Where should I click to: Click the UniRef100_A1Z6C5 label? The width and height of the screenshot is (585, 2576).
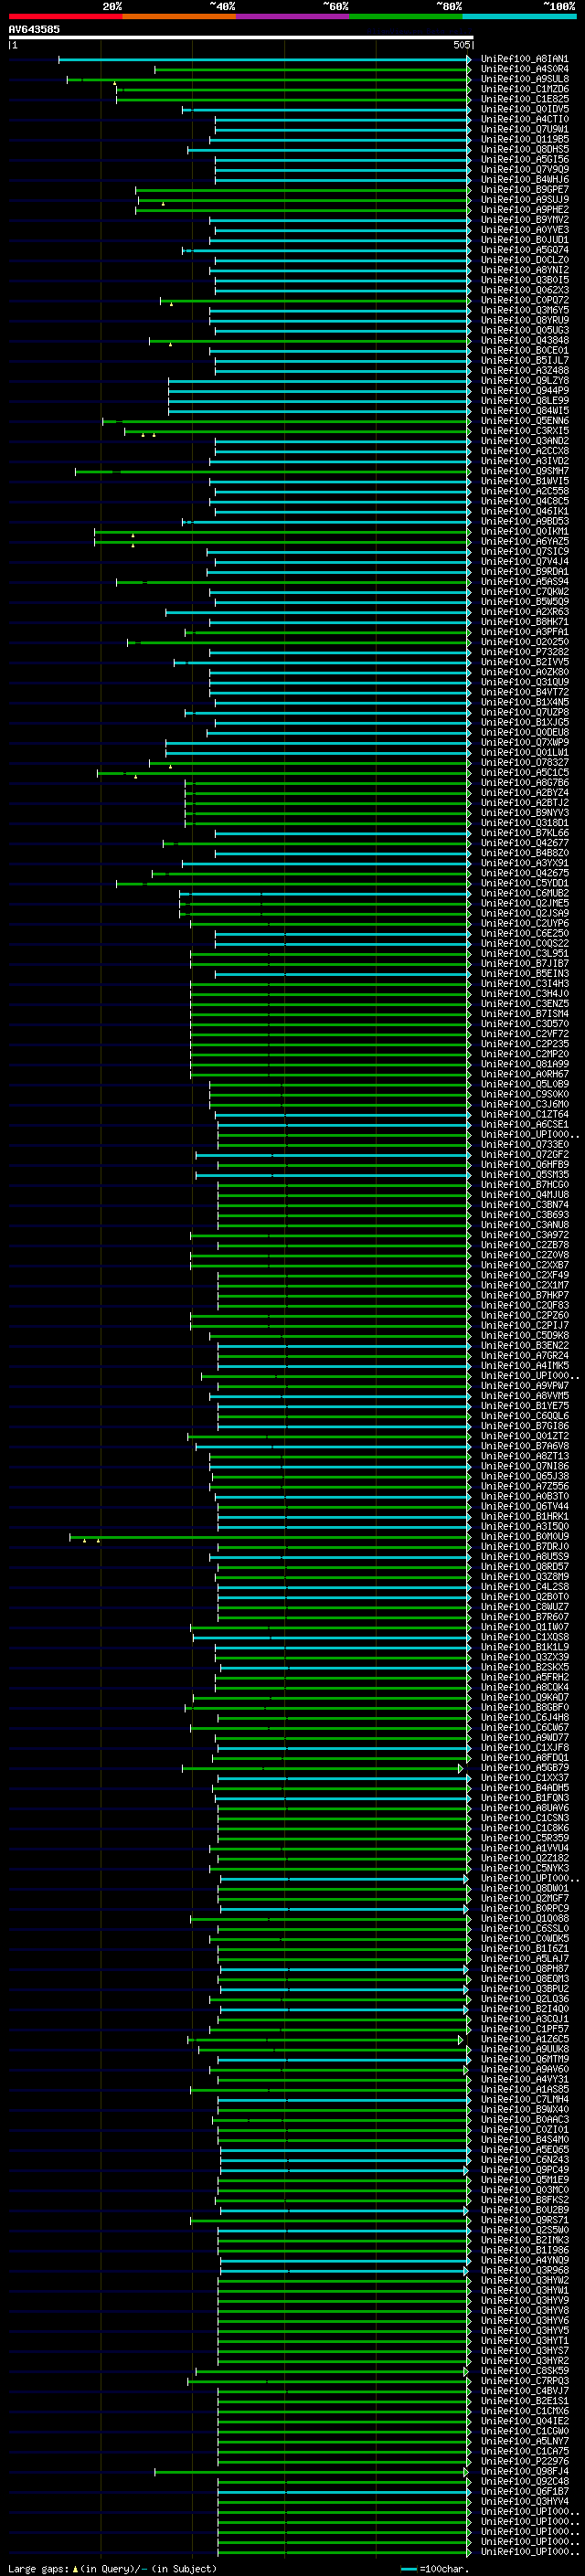click(x=525, y=2039)
